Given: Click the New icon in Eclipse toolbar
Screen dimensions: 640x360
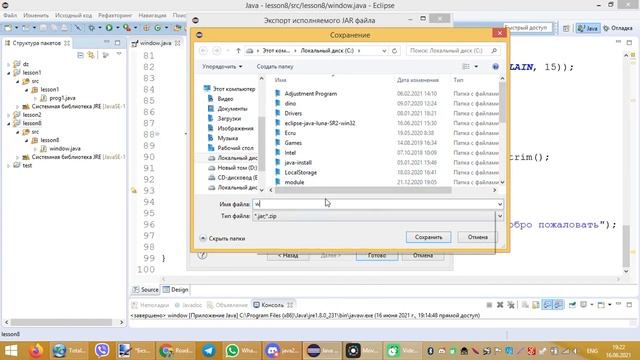Looking at the screenshot, I should pyautogui.click(x=7, y=28).
